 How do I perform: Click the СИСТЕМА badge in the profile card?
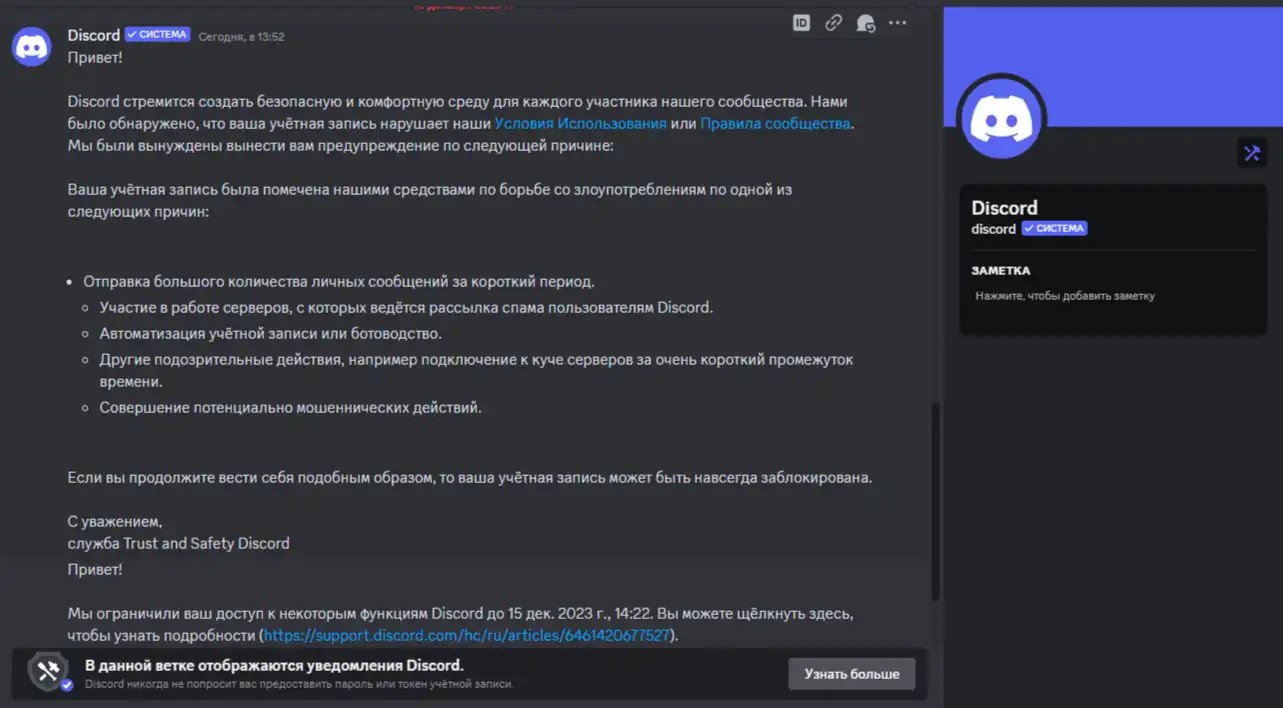[1054, 229]
